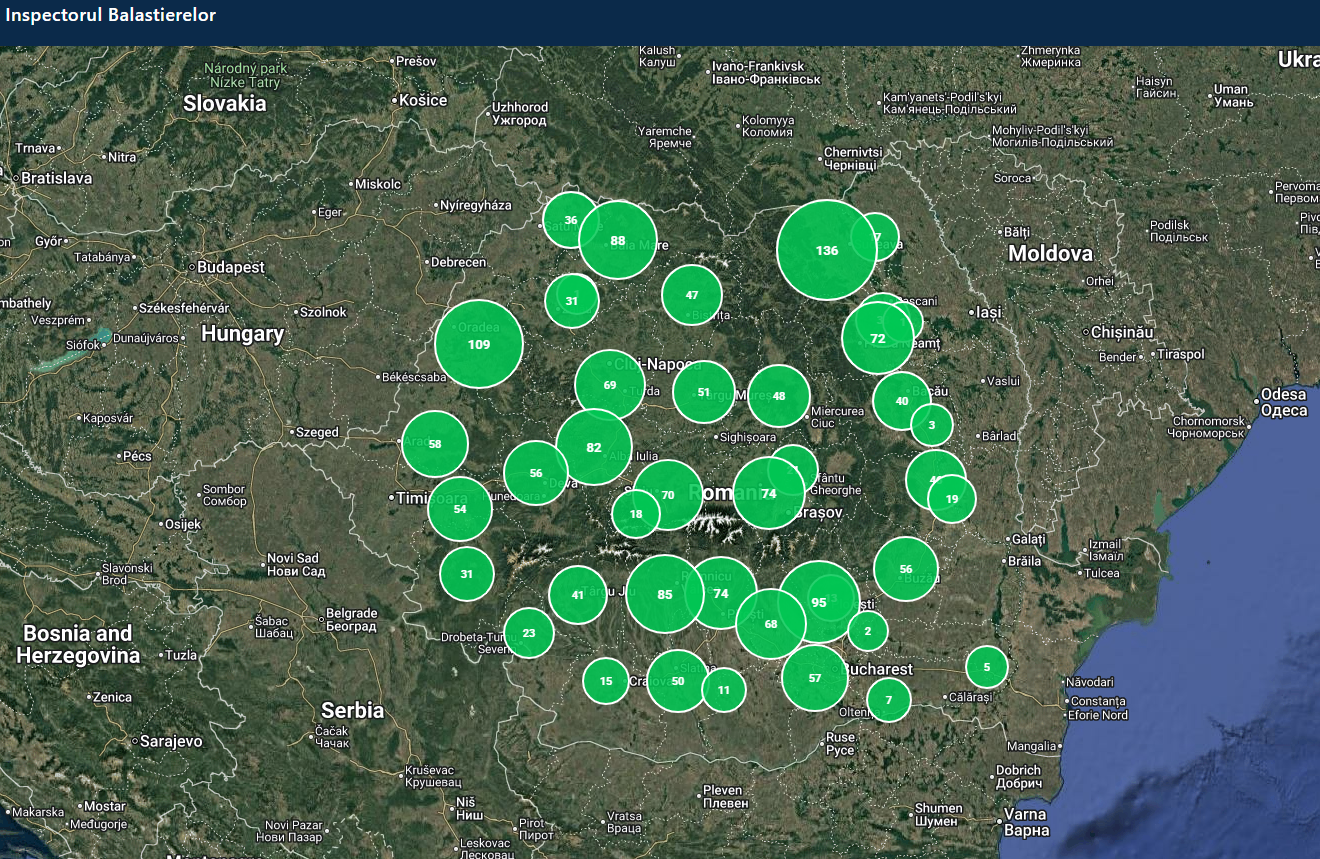Open the cluster marker showing 41
Image resolution: width=1320 pixels, height=859 pixels.
(578, 595)
